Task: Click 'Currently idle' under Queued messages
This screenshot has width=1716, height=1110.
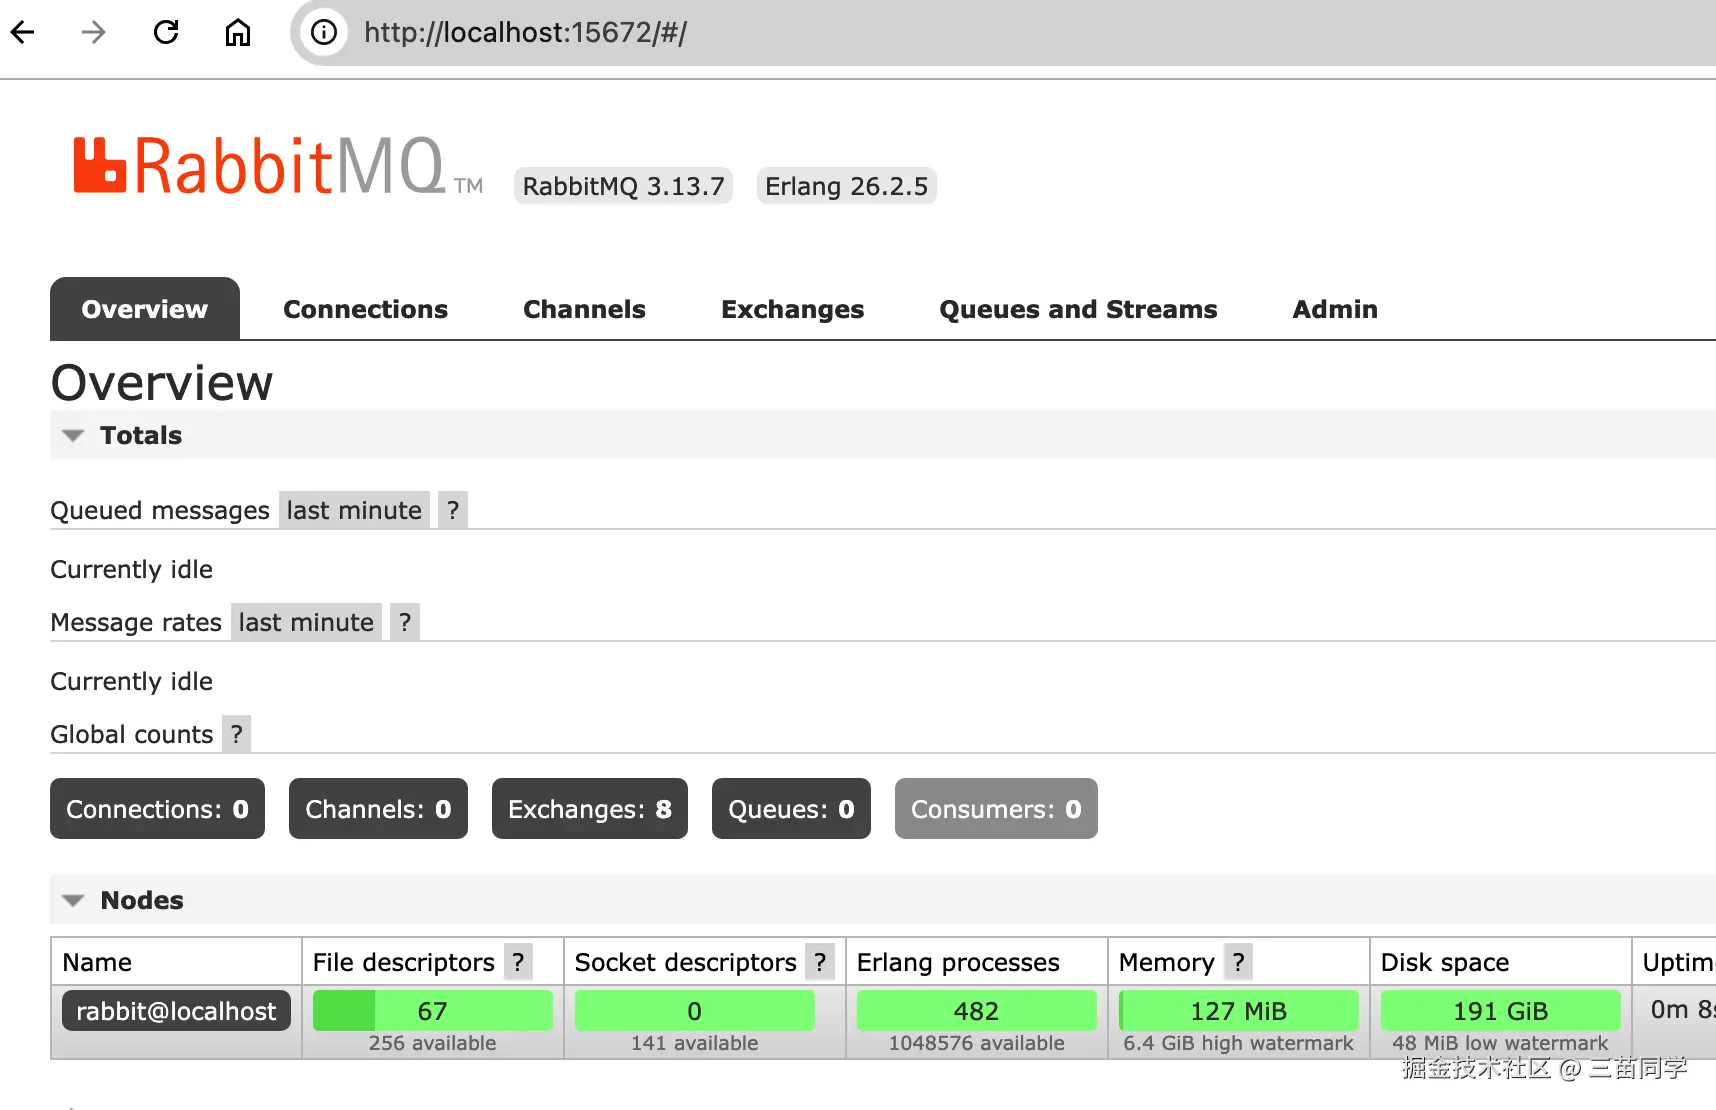Action: pos(132,570)
